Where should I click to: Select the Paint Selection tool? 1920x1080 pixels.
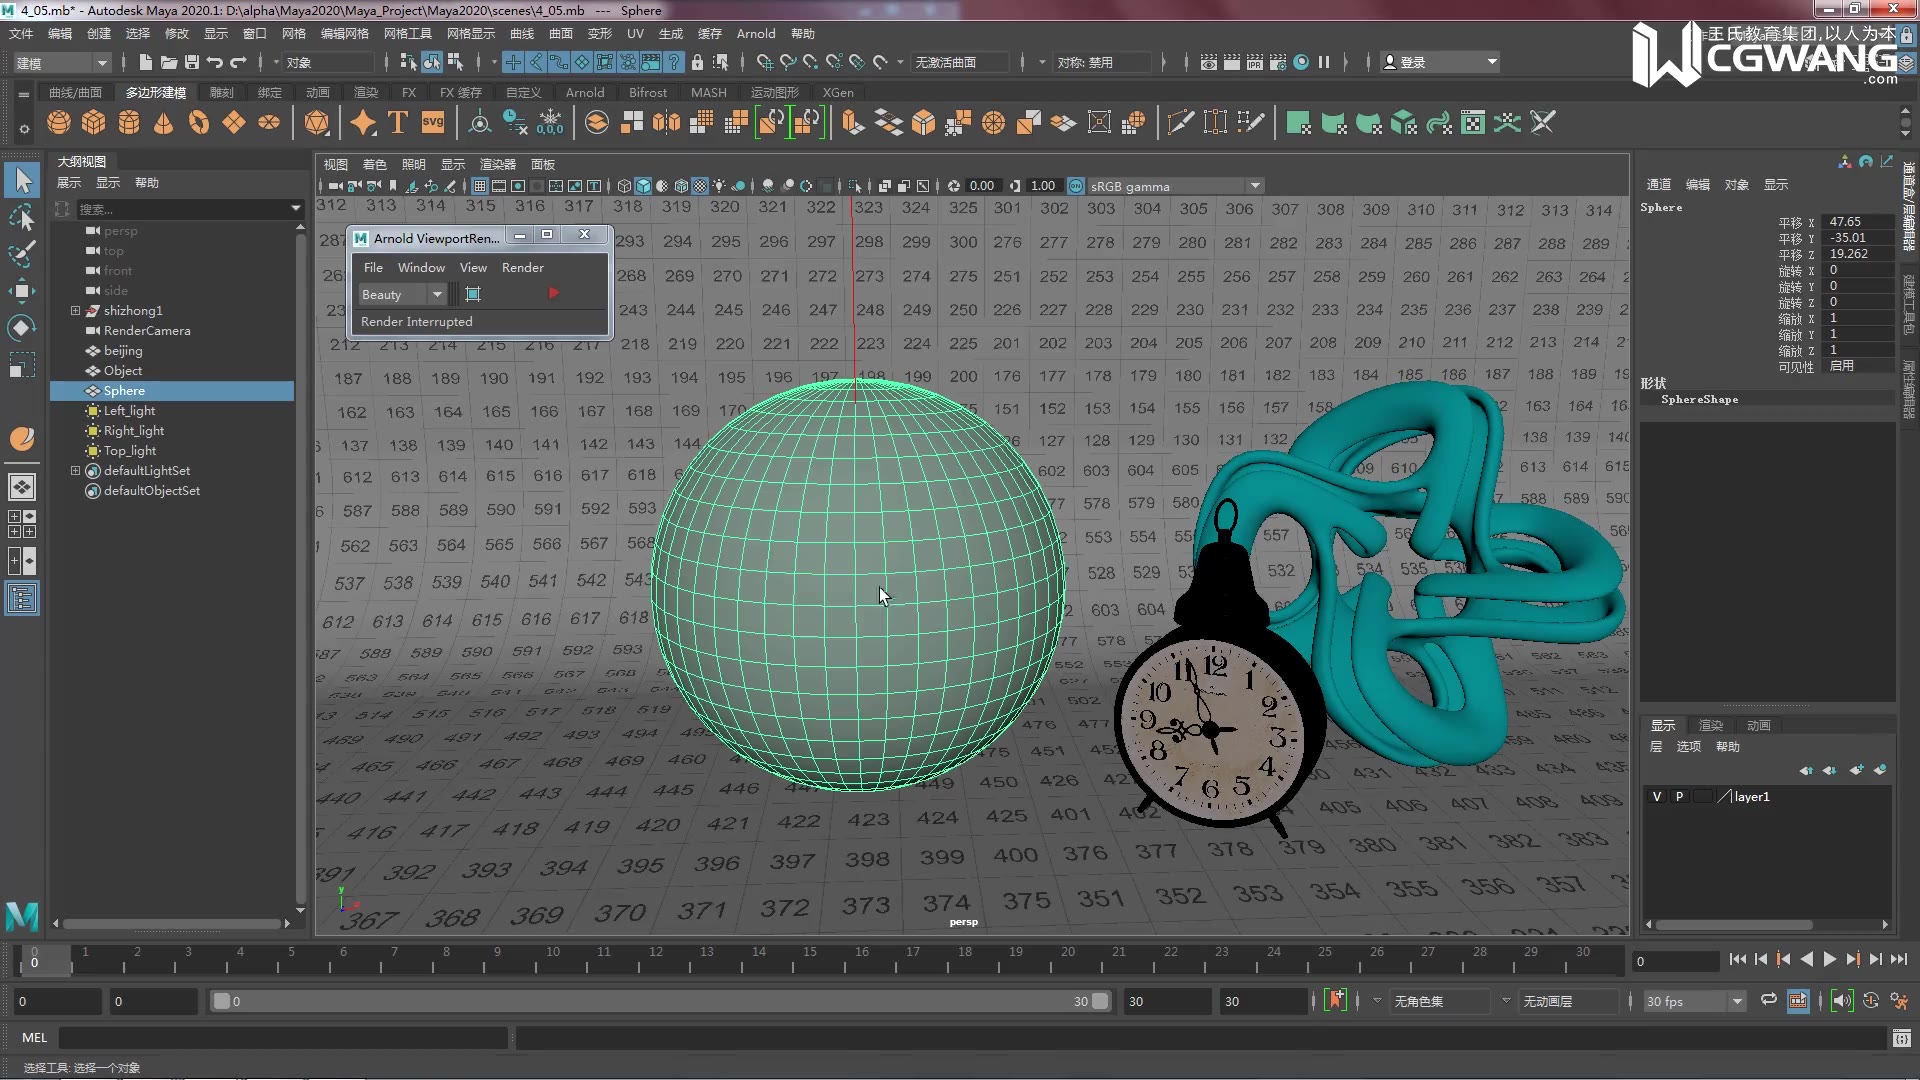coord(22,254)
